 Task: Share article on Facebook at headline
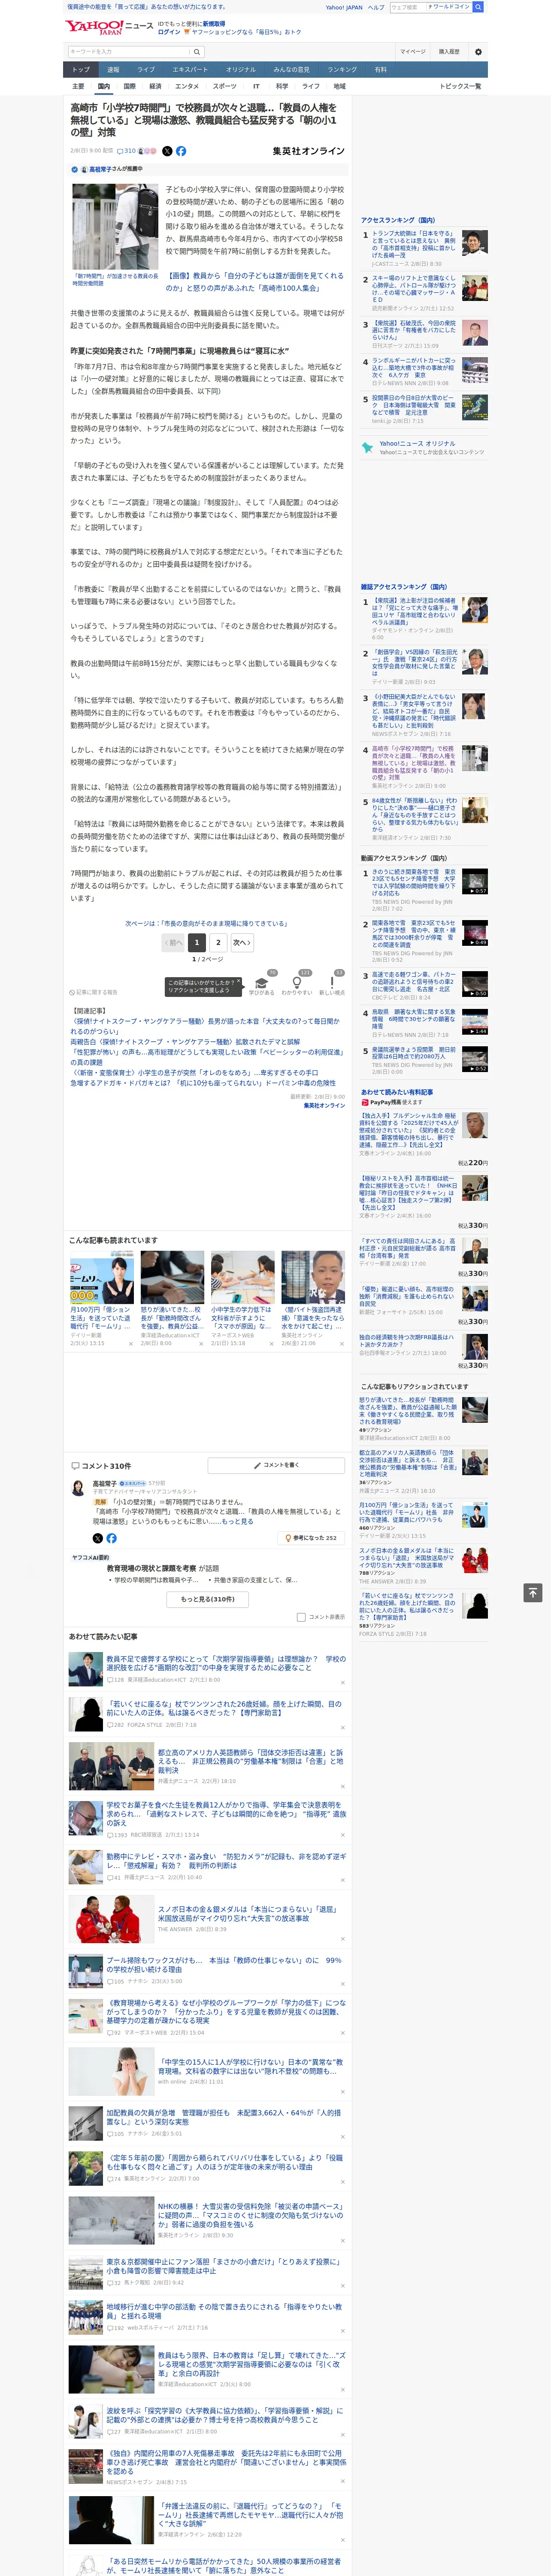coord(181,151)
